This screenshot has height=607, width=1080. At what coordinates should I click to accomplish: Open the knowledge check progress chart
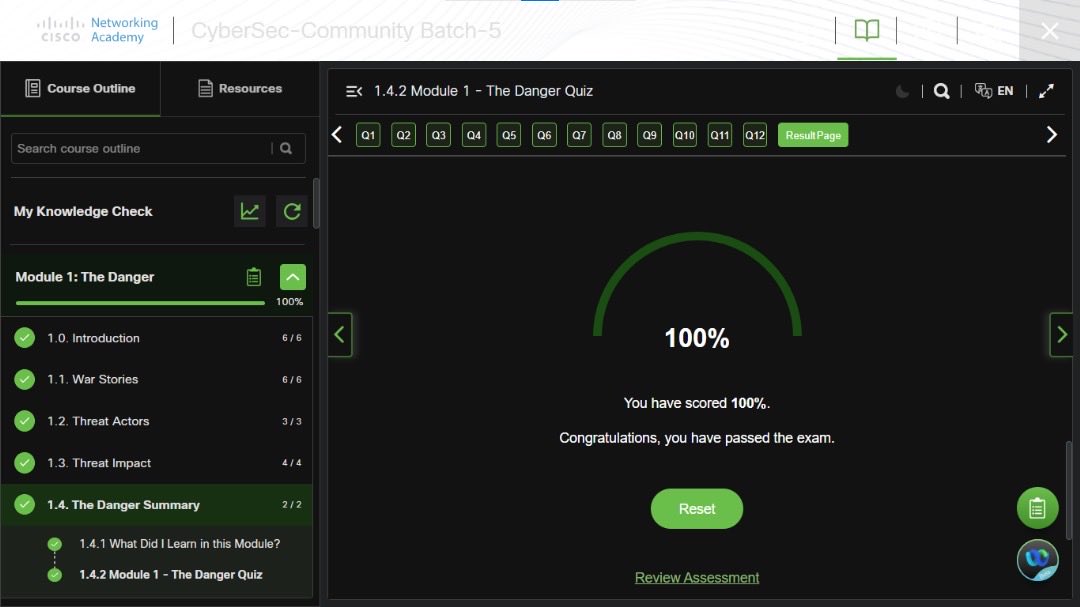point(249,211)
